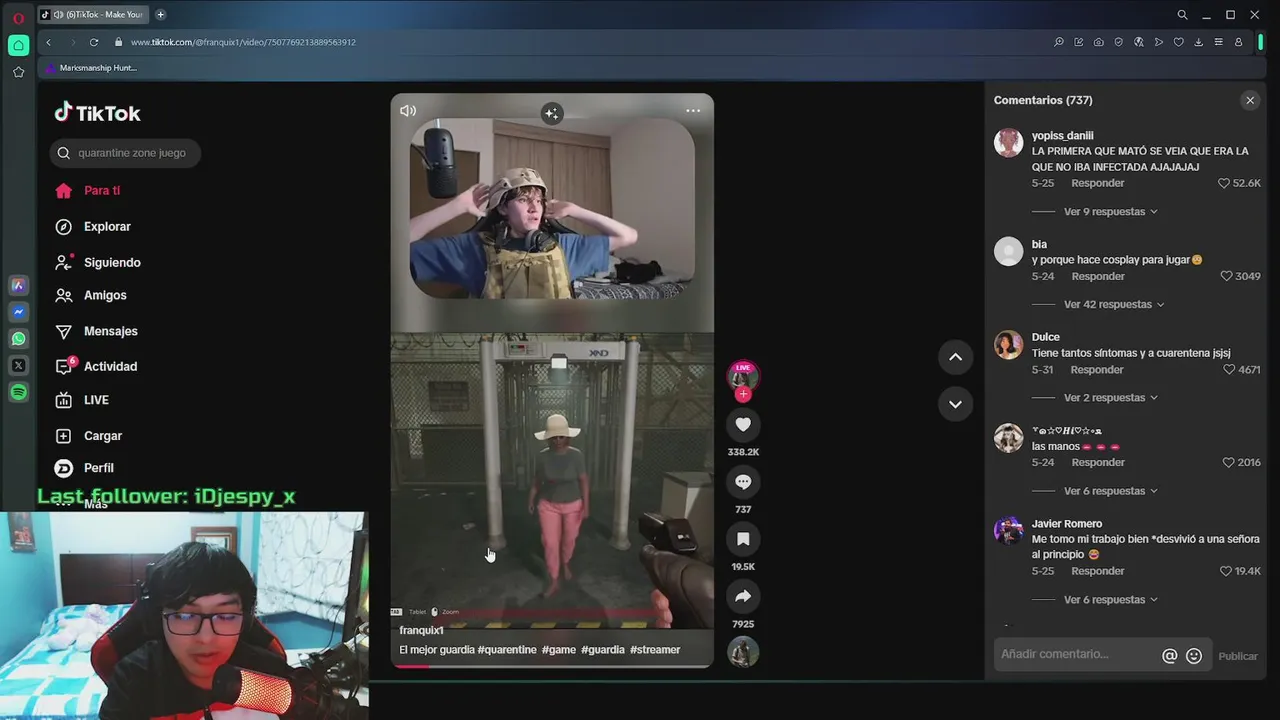
Task: Open the Marksmanship Hunt bookmark
Action: coord(91,68)
